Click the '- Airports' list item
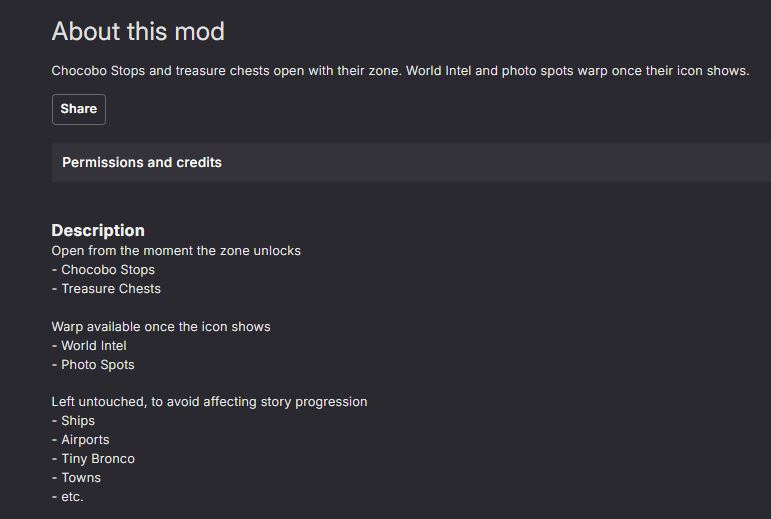The height and width of the screenshot is (519, 771). point(81,440)
